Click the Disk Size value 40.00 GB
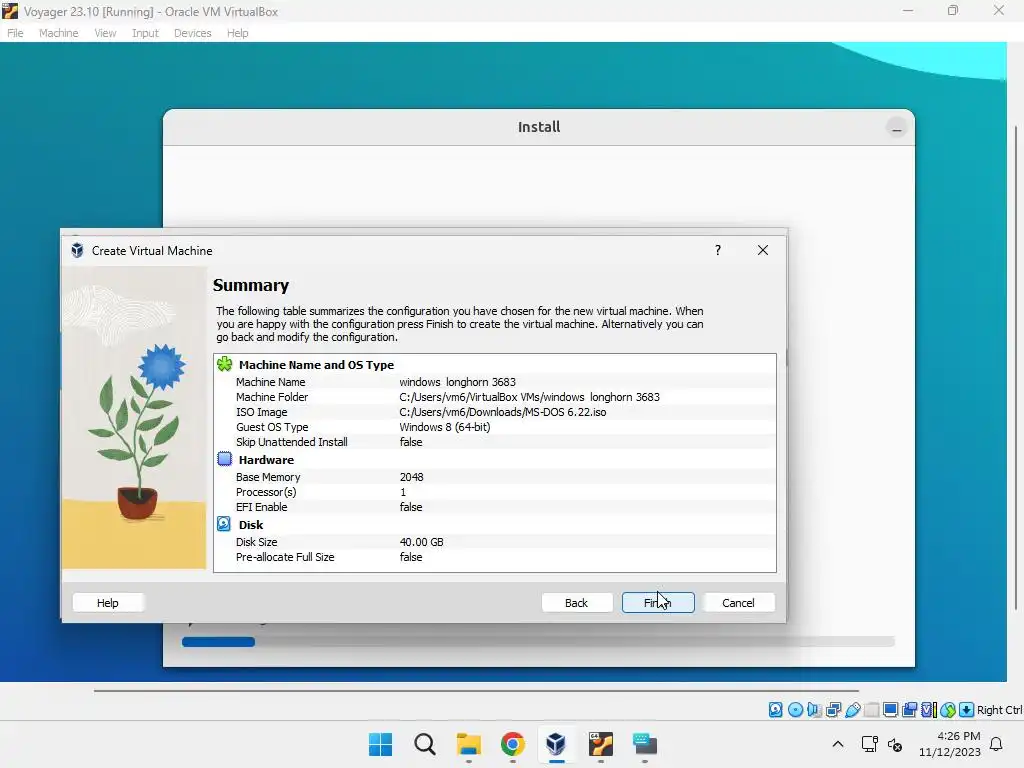Image resolution: width=1024 pixels, height=768 pixels. (x=421, y=542)
